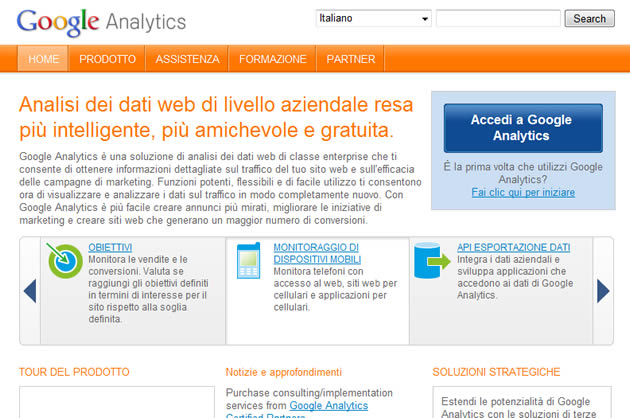630x418 pixels.
Task: Open the HOME tab
Action: click(x=43, y=59)
